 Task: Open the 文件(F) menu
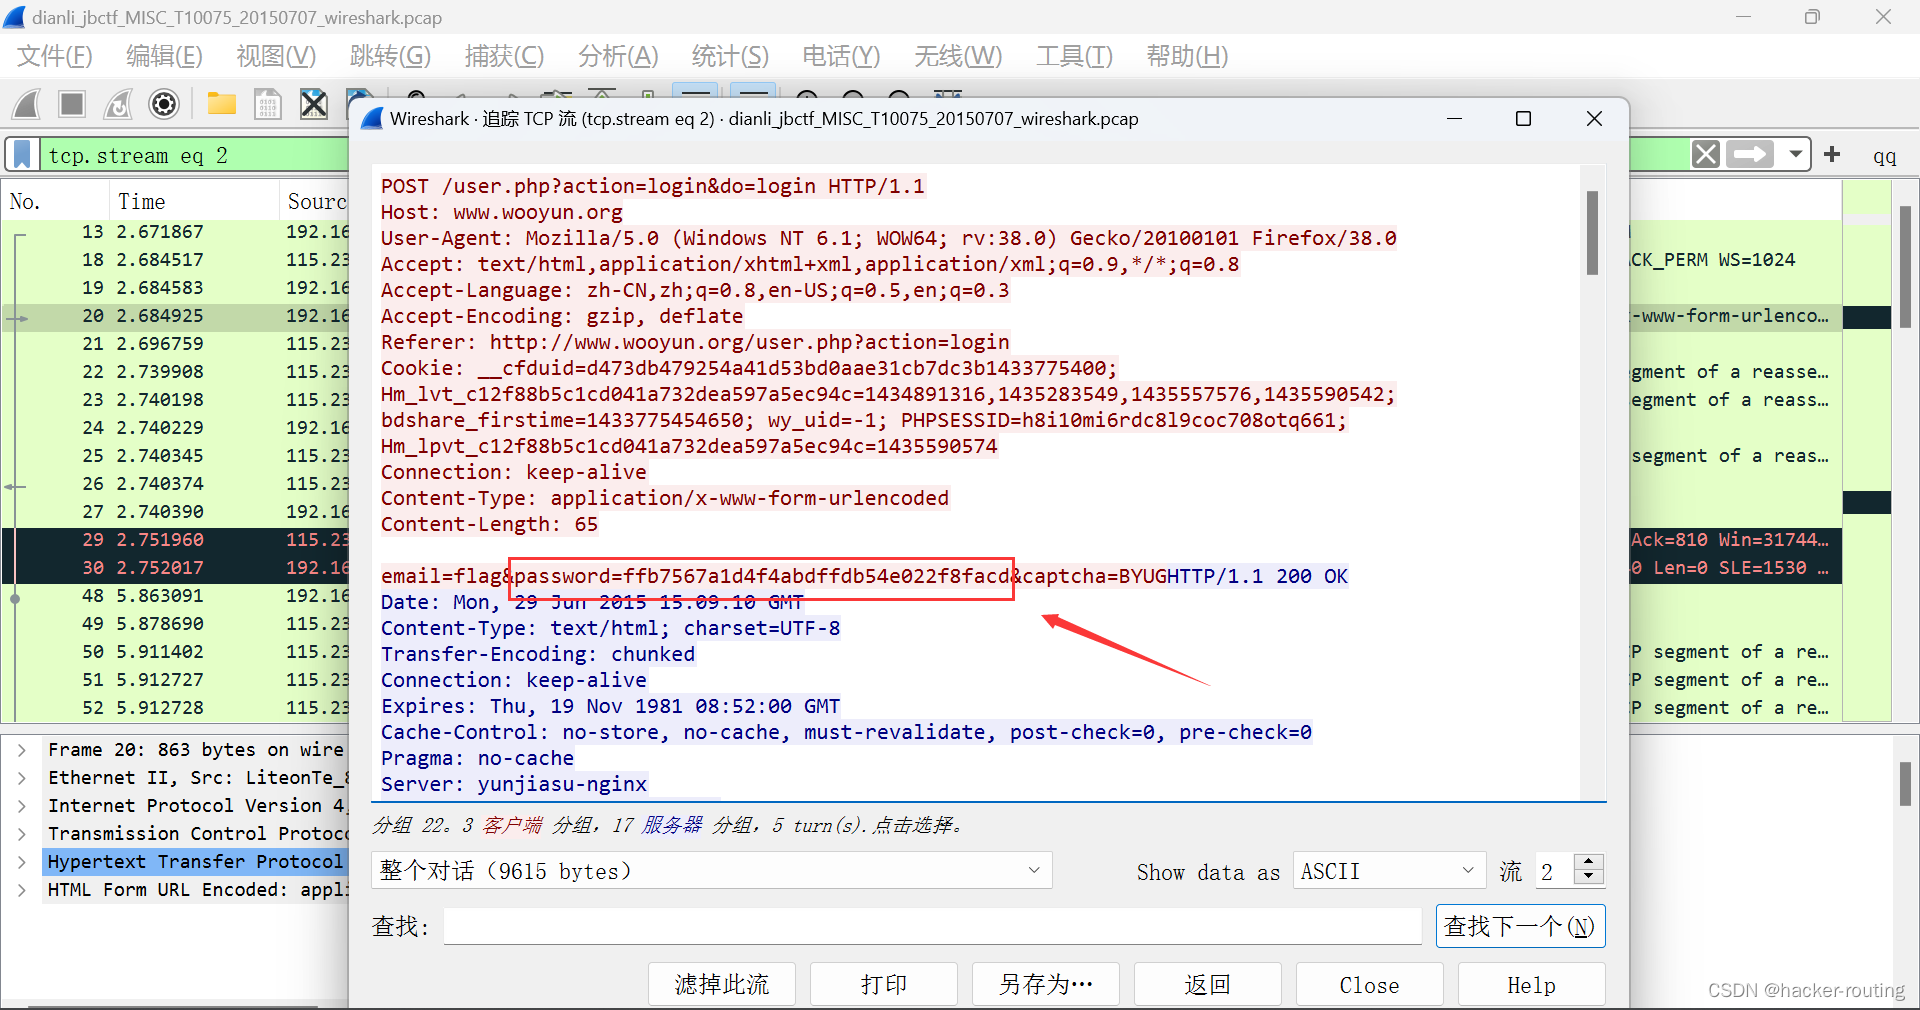tap(55, 56)
